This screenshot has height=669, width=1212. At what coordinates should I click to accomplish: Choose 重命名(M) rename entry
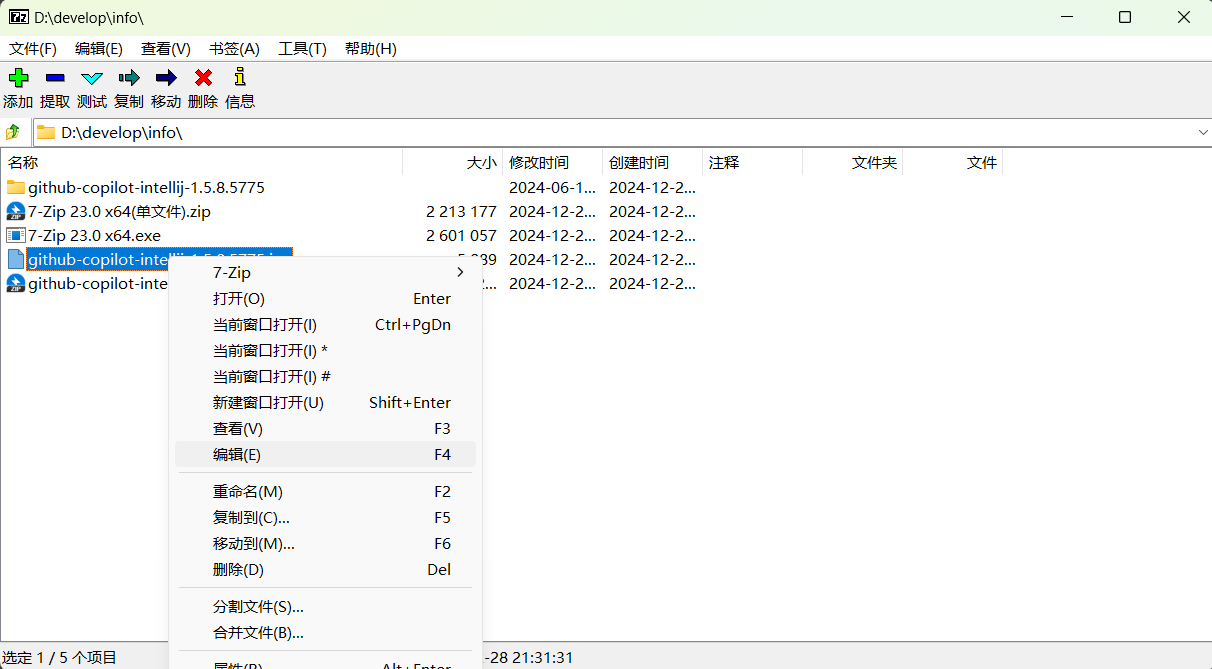325,491
